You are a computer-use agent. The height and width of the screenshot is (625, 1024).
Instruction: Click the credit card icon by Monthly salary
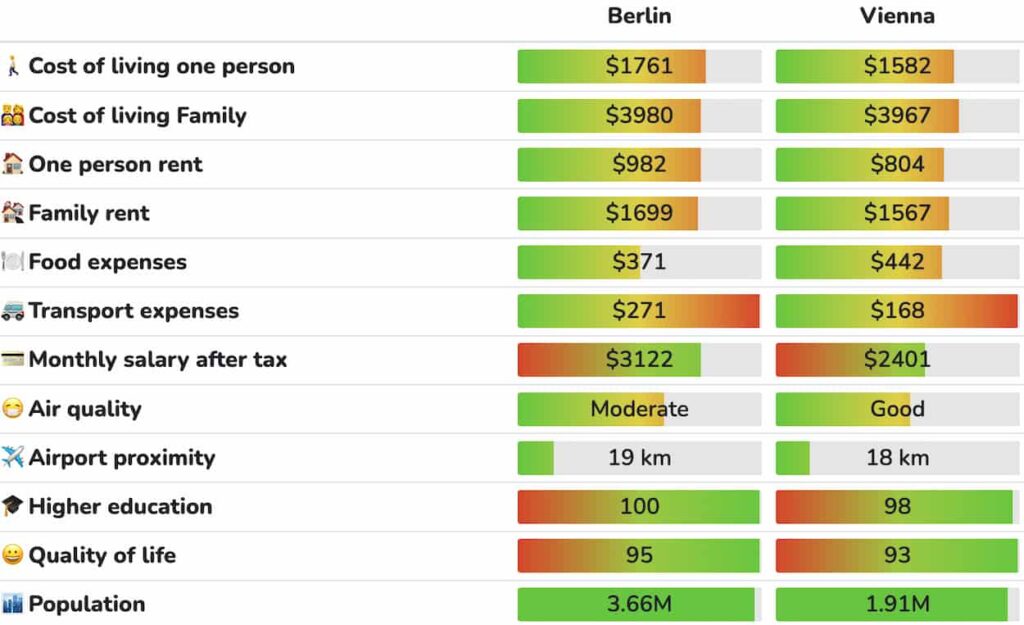(x=13, y=360)
